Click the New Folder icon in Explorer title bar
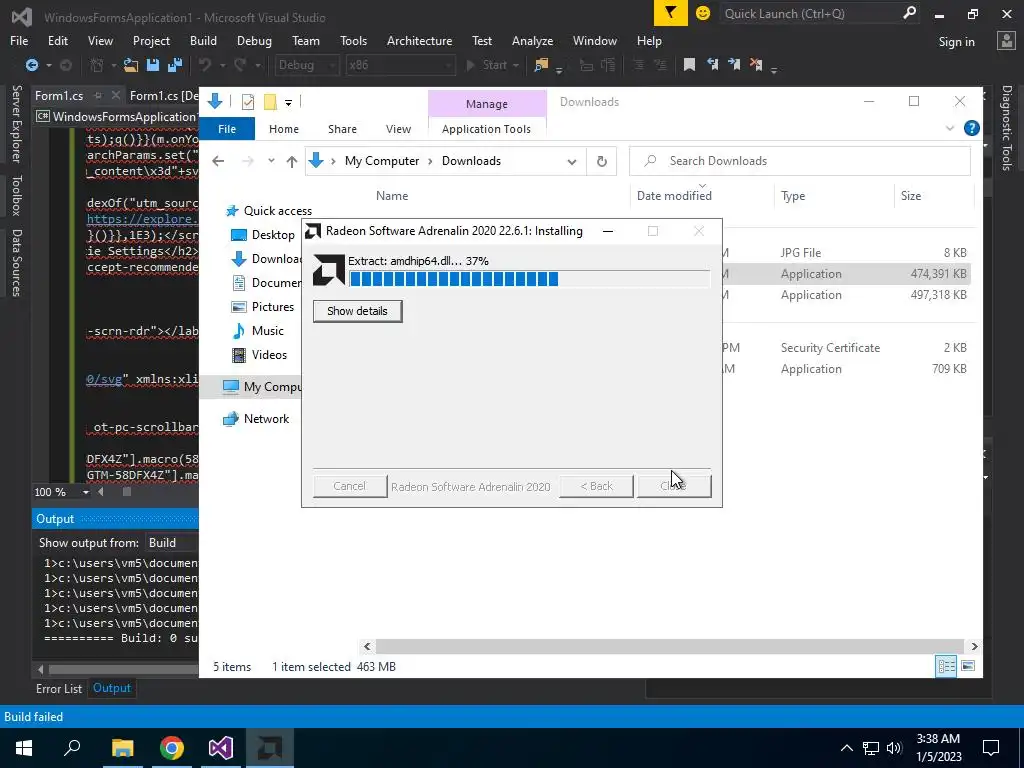 click(270, 102)
